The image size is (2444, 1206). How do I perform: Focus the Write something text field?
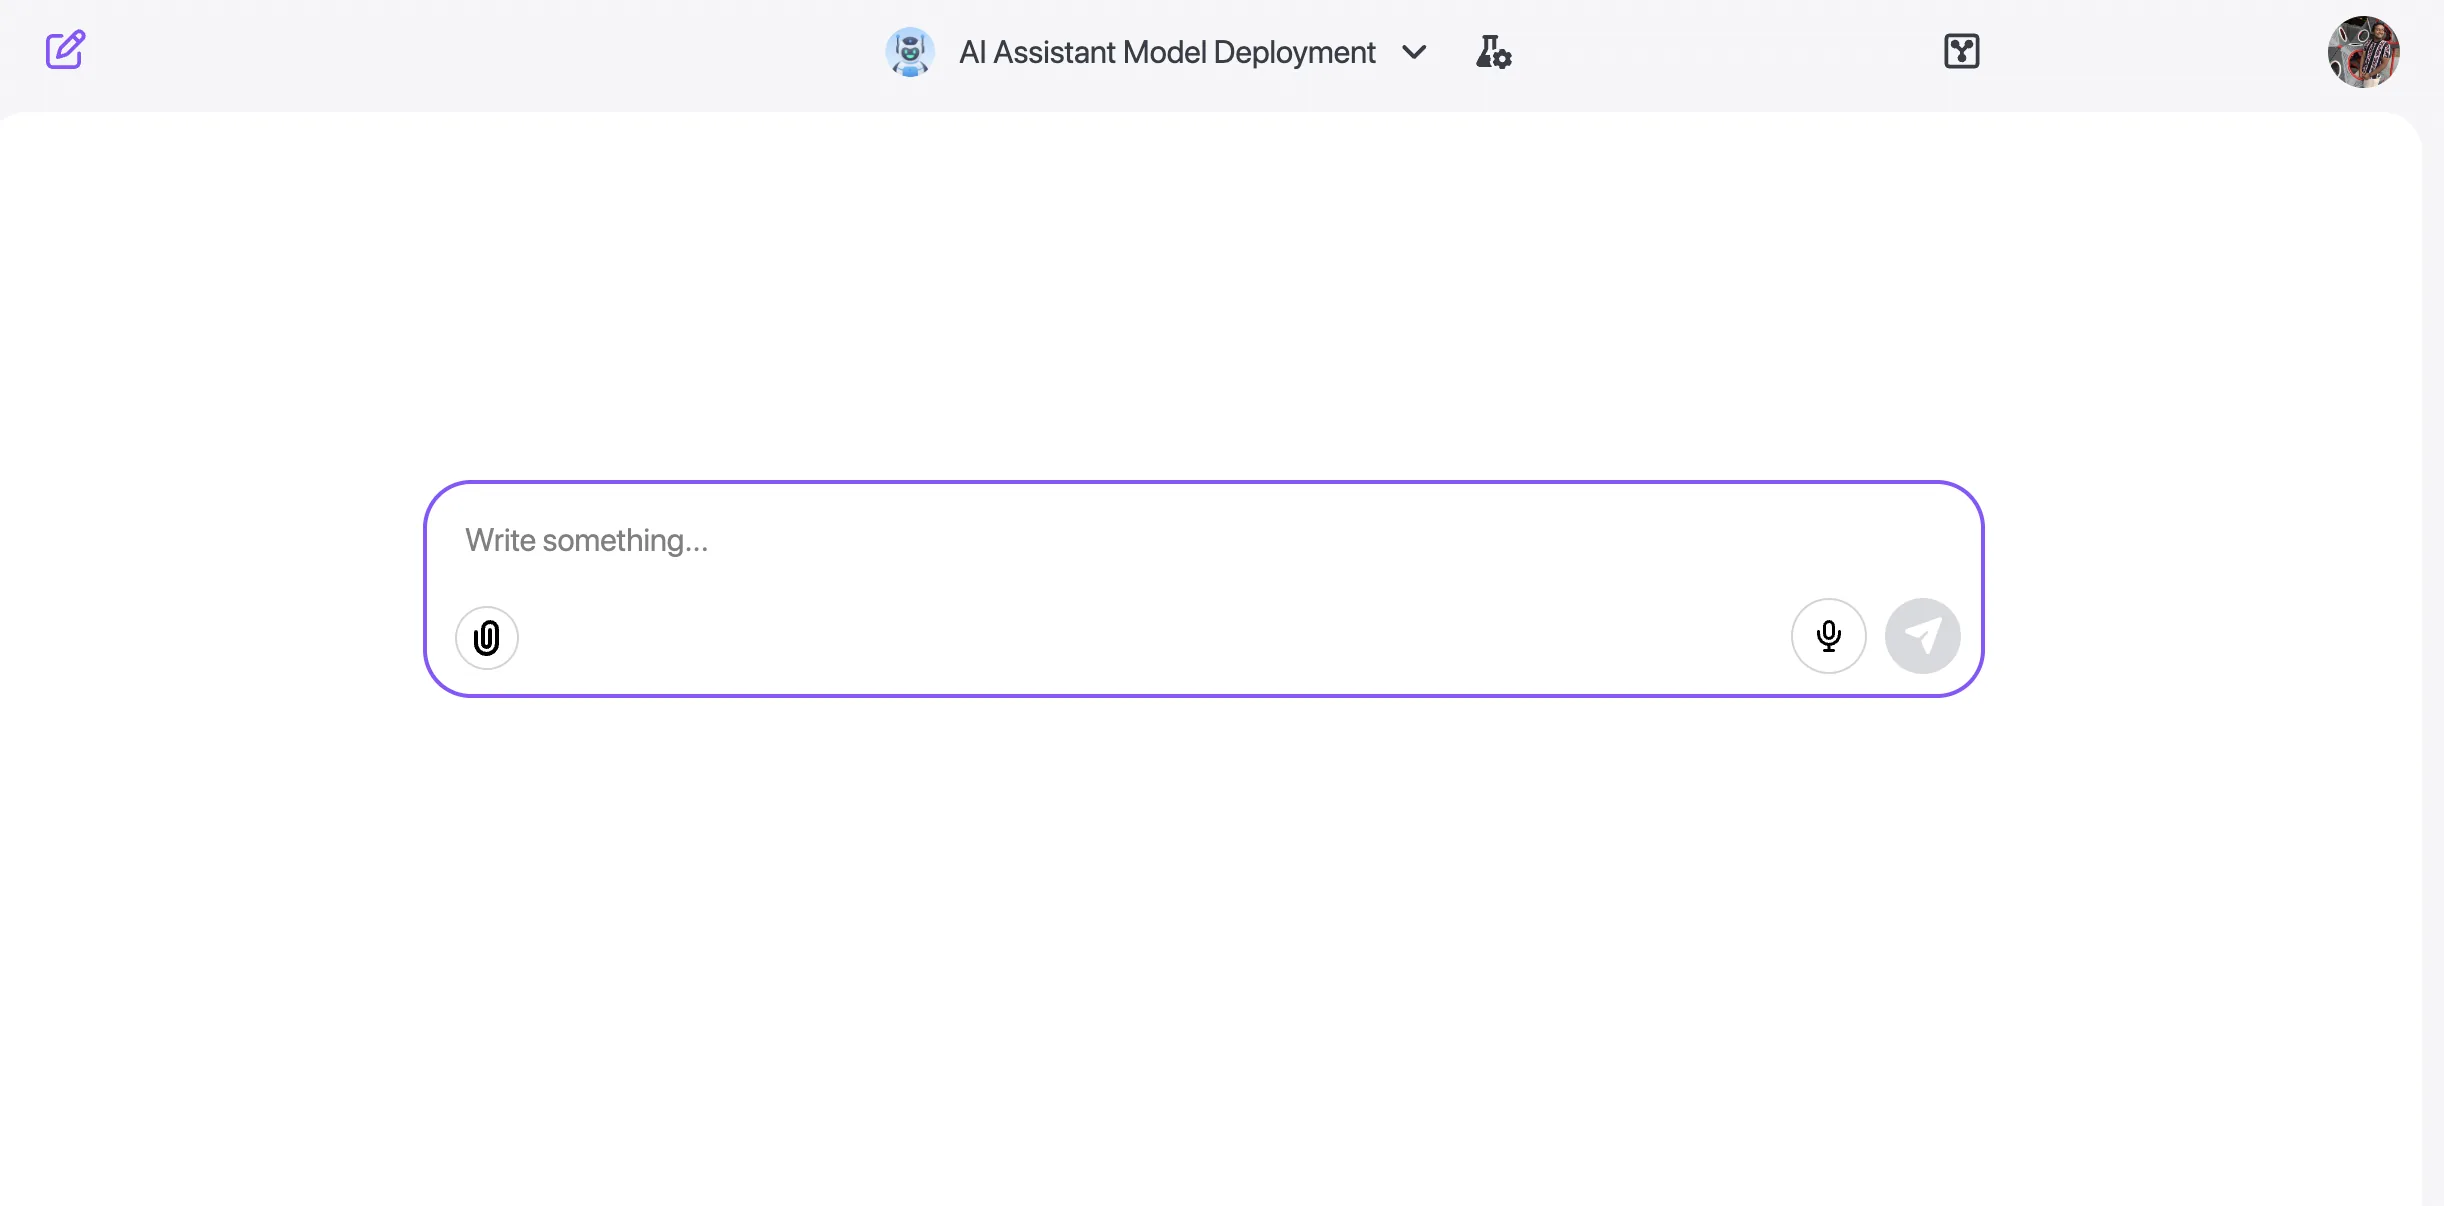1203,541
